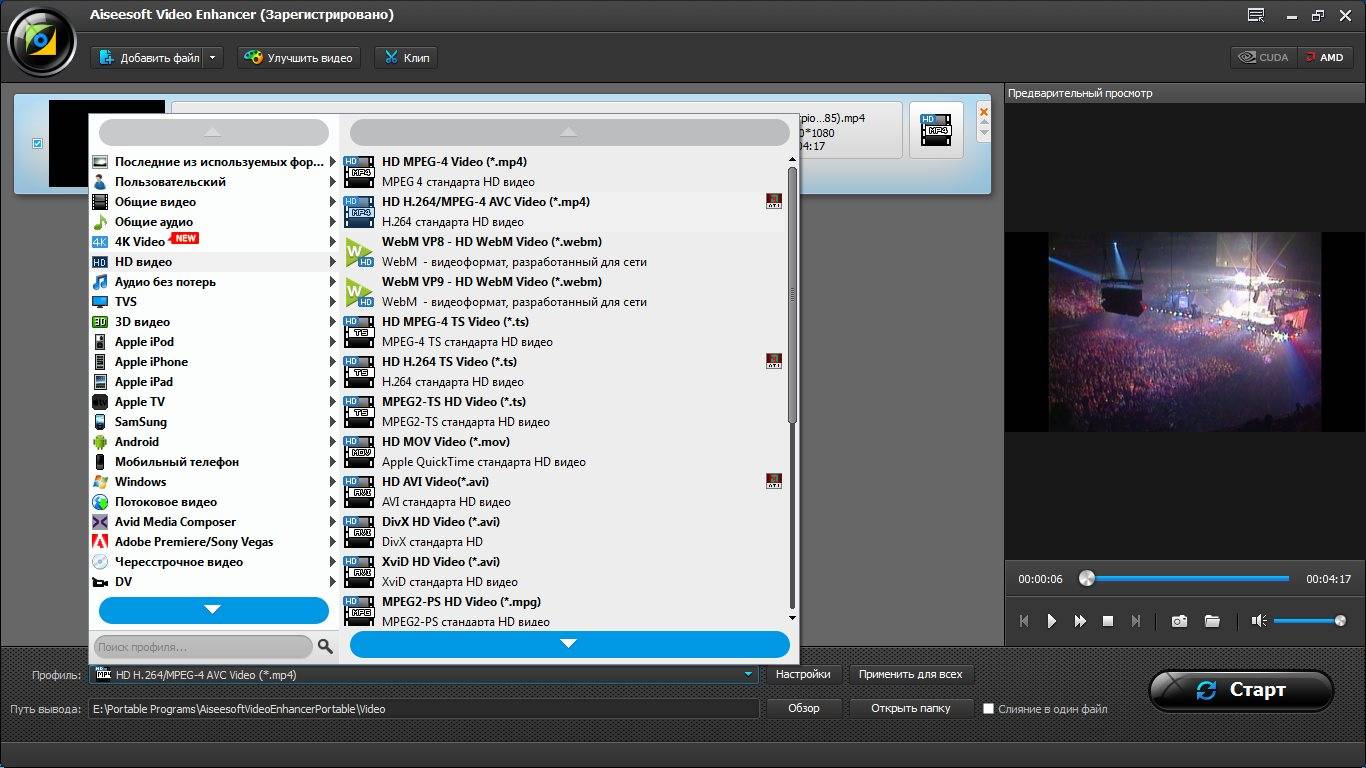Viewport: 1366px width, 768px height.
Task: Choose 'HD MOV Video (*.mov)' format
Action: [445, 442]
